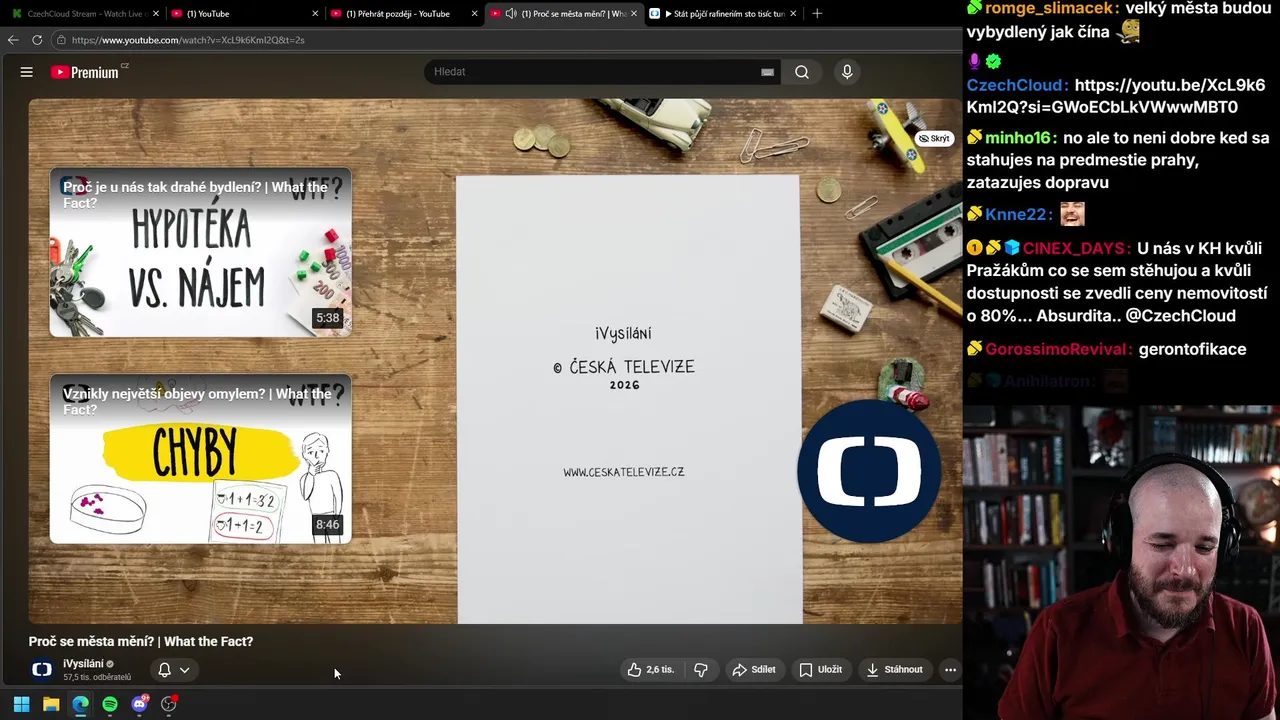Click romge_slimacek username in chat
The image size is (1280, 720).
click(x=1052, y=8)
